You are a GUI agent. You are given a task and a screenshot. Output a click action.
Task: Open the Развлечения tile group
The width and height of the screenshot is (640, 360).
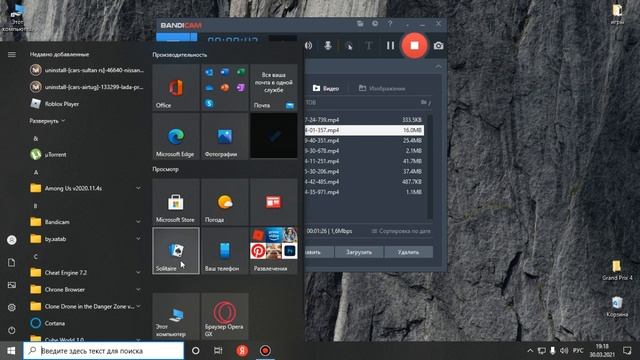click(x=273, y=251)
